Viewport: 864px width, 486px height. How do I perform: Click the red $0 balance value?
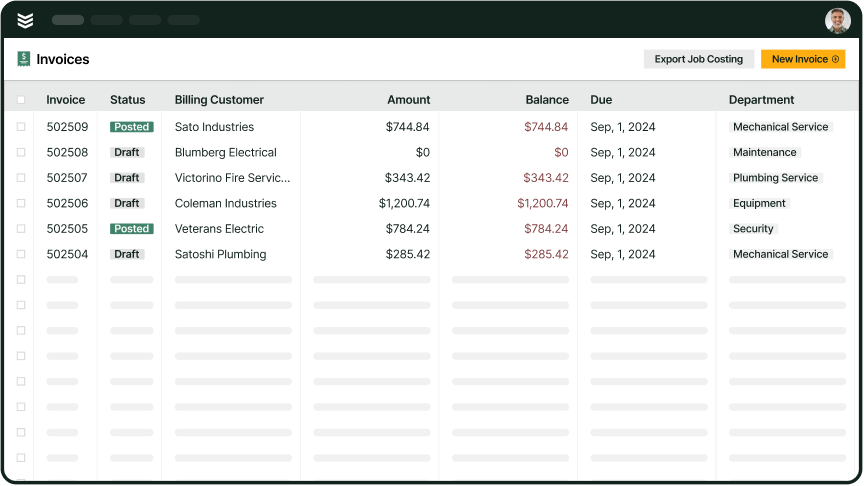tap(561, 152)
